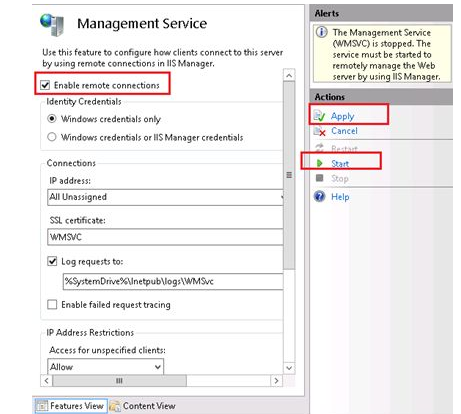
Task: Click the alert information icon
Action: coord(322,32)
